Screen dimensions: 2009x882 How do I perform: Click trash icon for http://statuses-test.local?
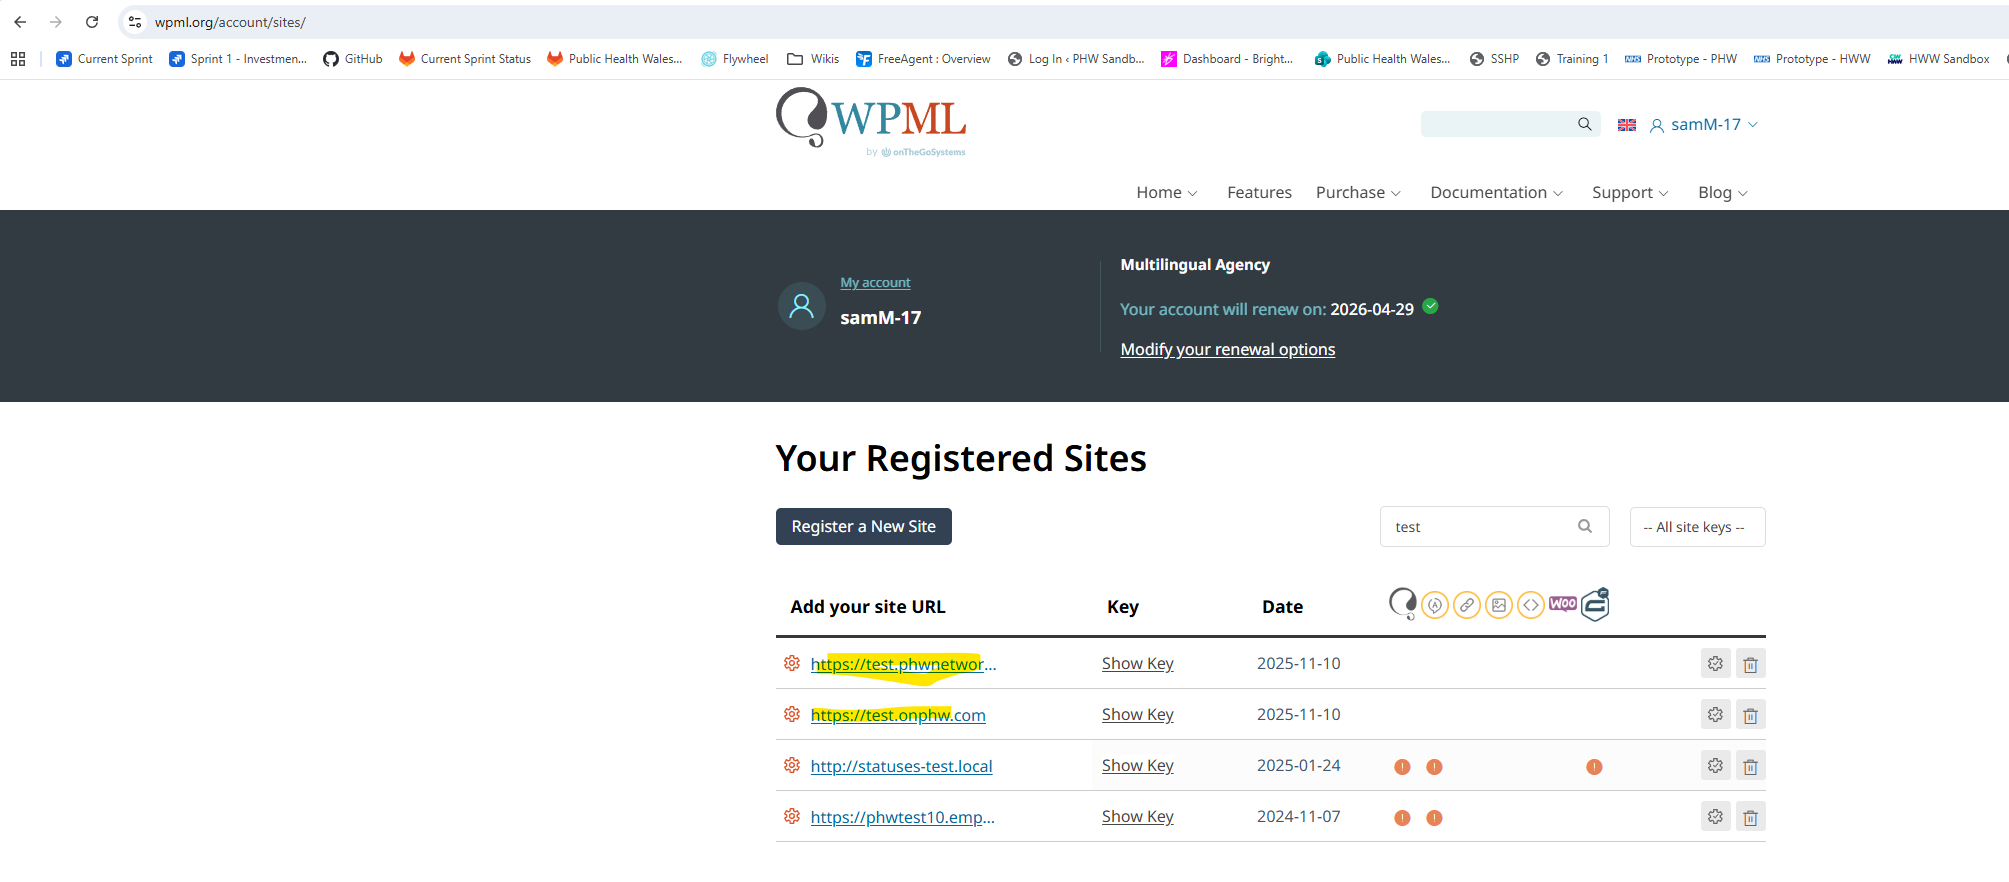tap(1750, 766)
